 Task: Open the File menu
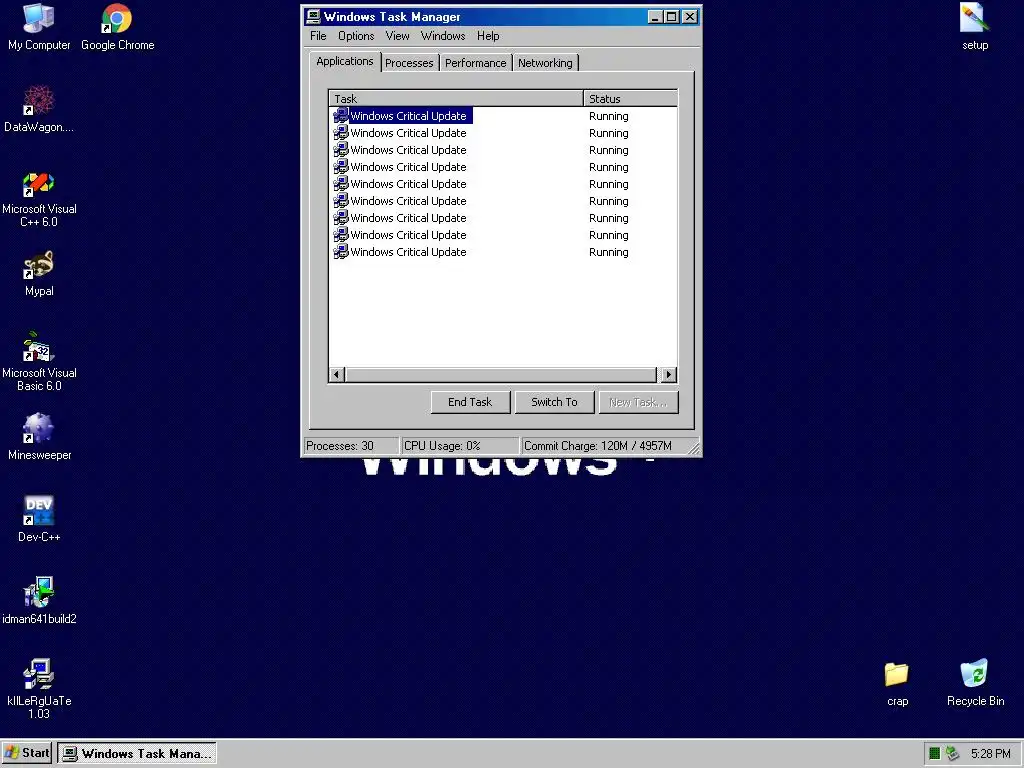(318, 36)
